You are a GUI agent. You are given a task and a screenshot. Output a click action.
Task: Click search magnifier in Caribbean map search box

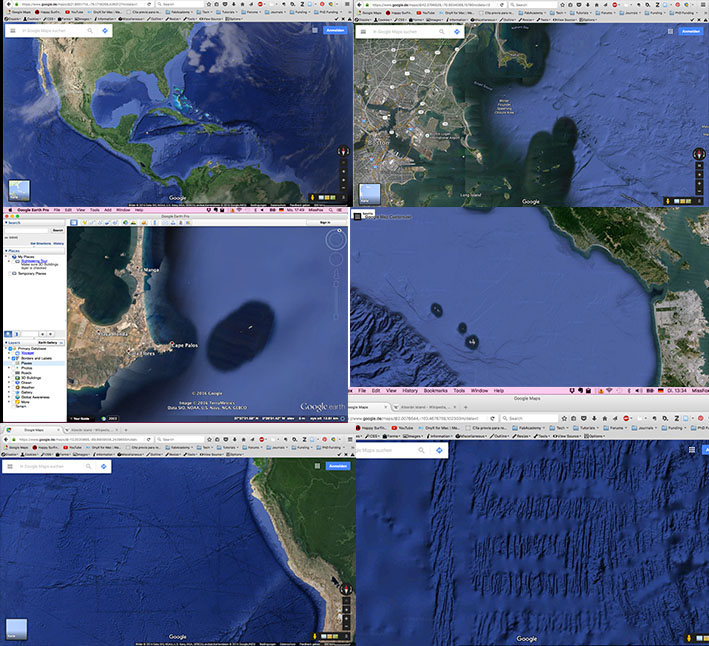(x=90, y=31)
